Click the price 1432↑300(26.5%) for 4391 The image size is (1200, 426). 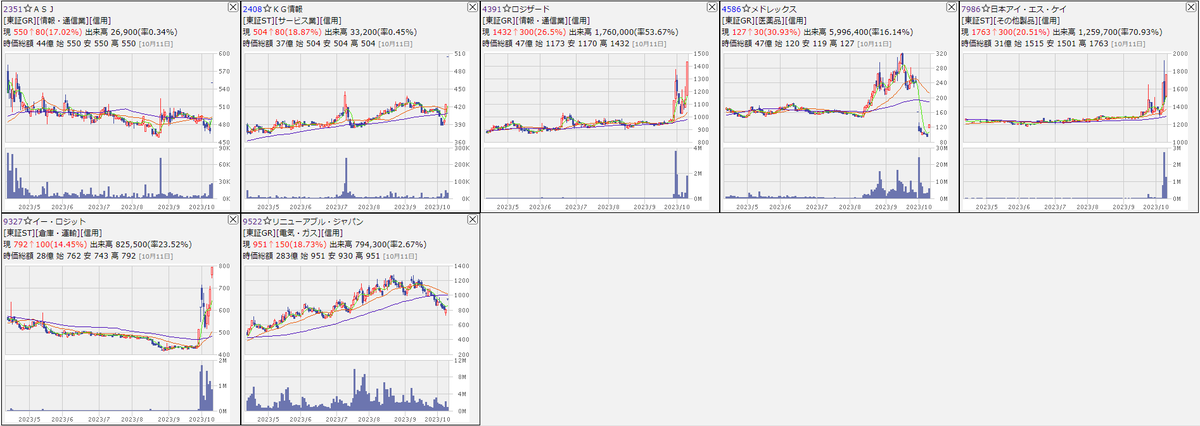point(528,32)
